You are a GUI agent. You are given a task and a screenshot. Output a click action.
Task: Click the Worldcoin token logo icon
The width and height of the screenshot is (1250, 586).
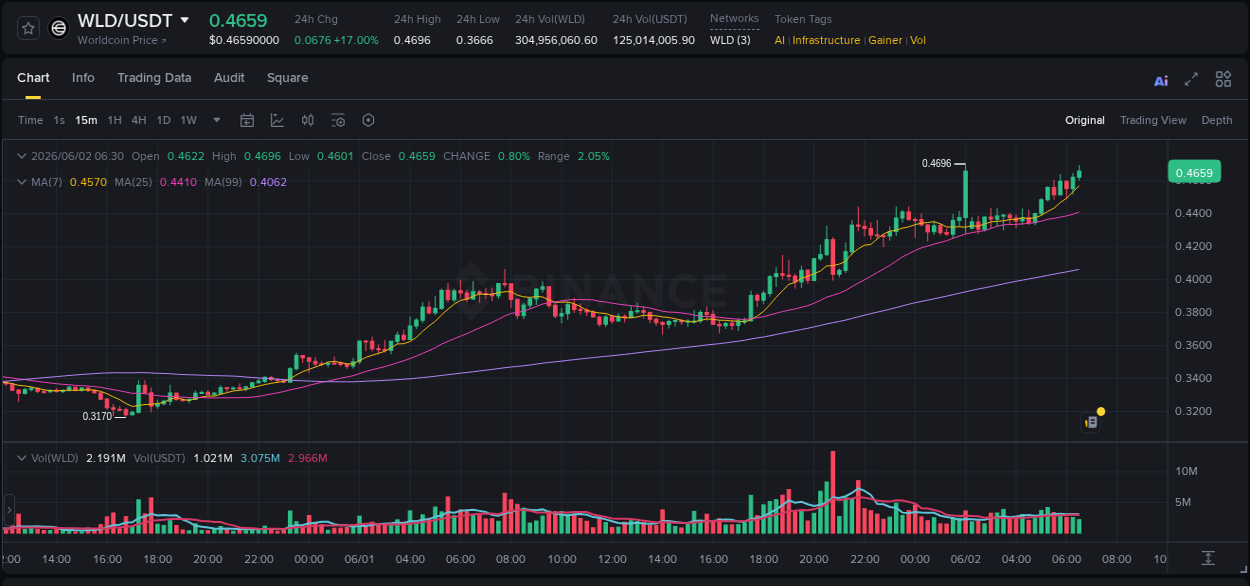click(59, 28)
